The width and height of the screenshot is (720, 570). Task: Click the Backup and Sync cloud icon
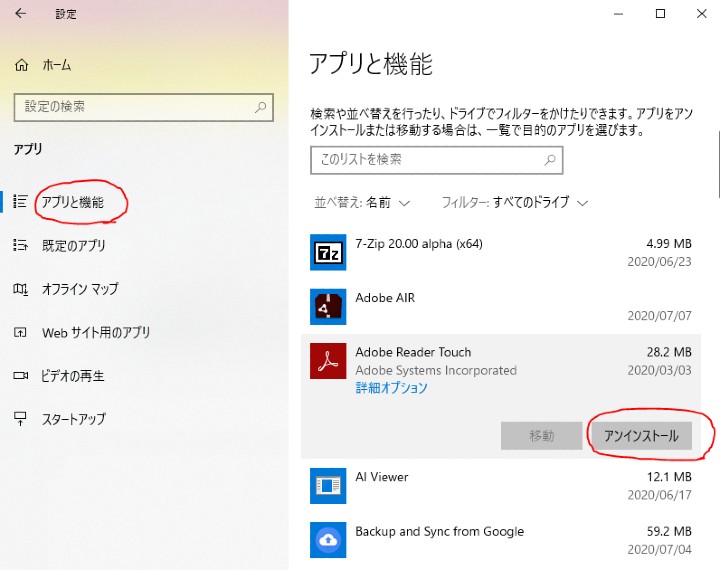point(328,540)
